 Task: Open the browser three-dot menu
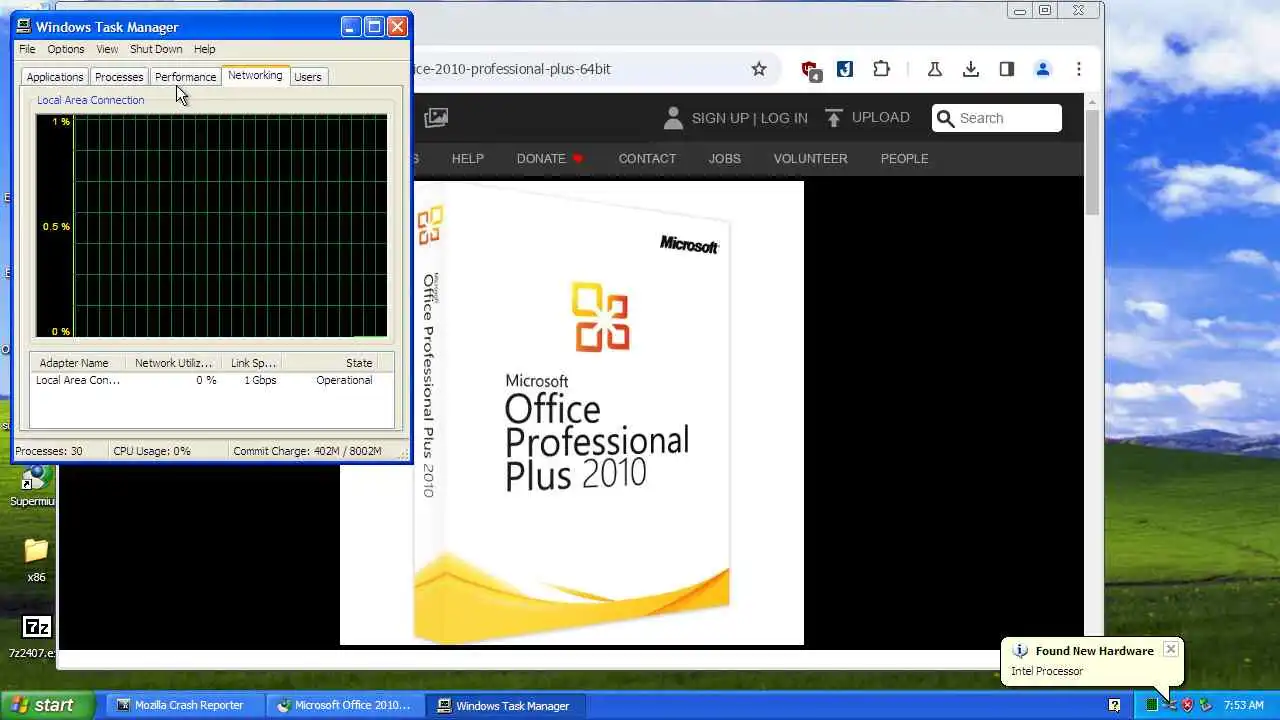1079,69
